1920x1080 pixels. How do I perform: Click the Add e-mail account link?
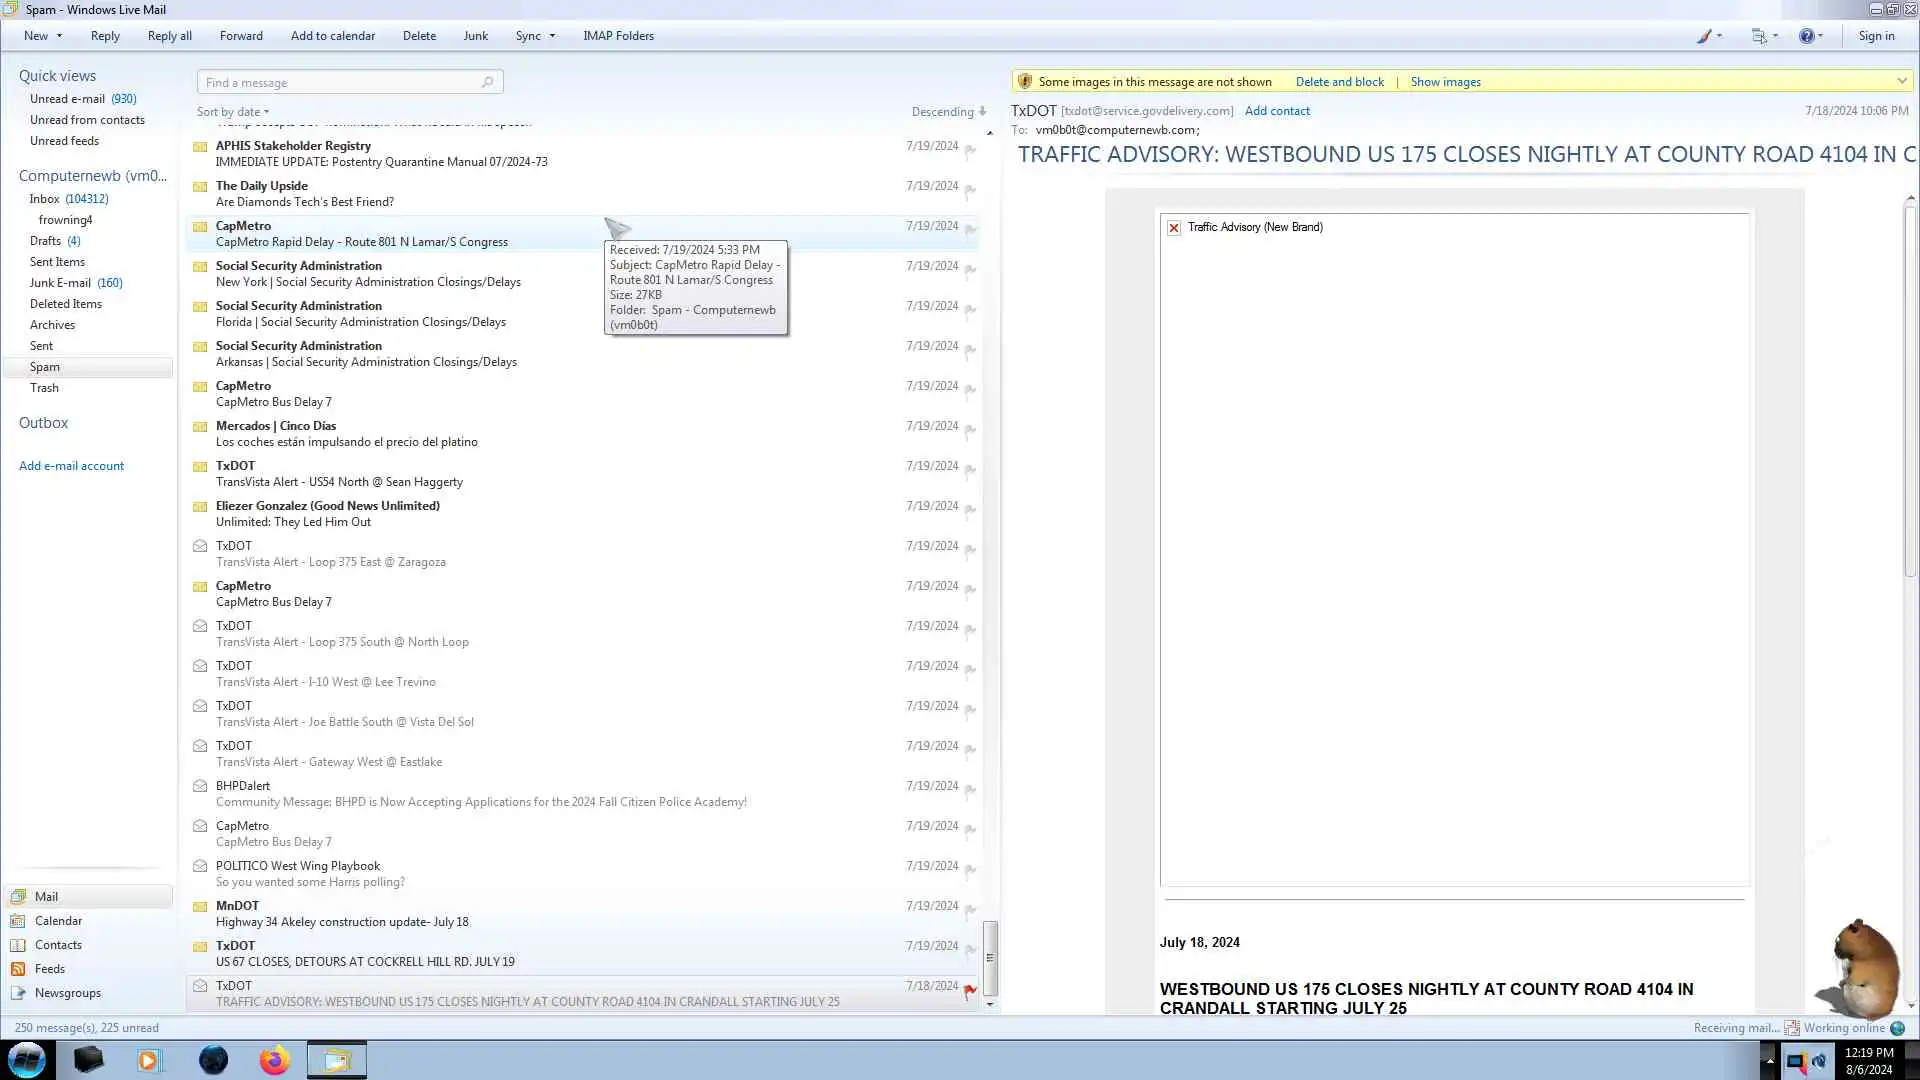71,466
